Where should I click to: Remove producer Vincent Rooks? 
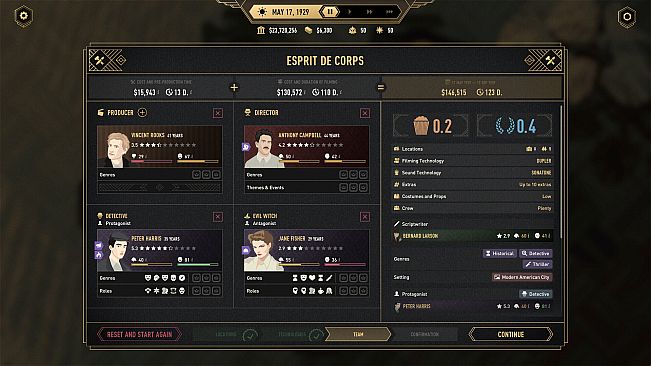pos(218,113)
